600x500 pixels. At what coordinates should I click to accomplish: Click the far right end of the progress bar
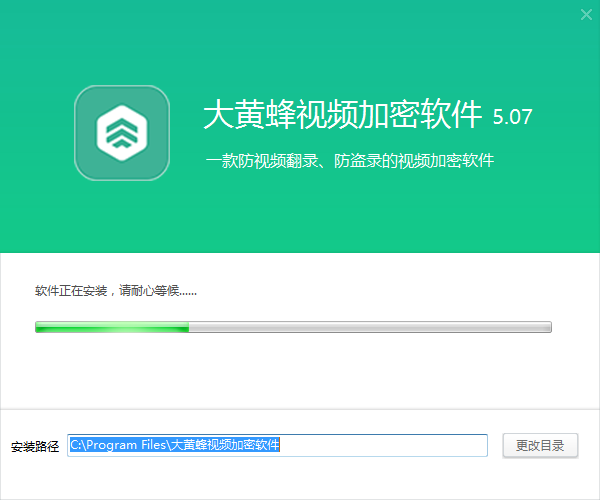pyautogui.click(x=547, y=326)
